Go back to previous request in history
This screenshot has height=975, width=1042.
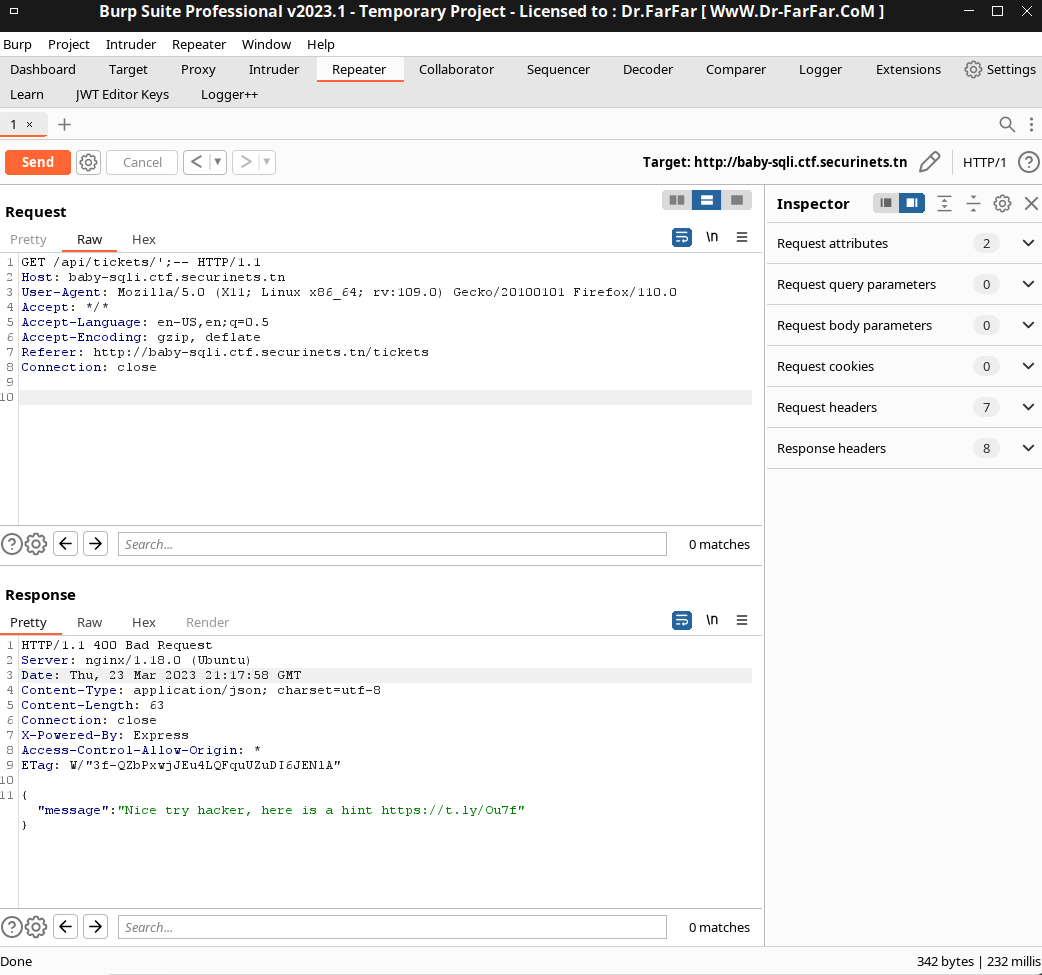tap(196, 162)
